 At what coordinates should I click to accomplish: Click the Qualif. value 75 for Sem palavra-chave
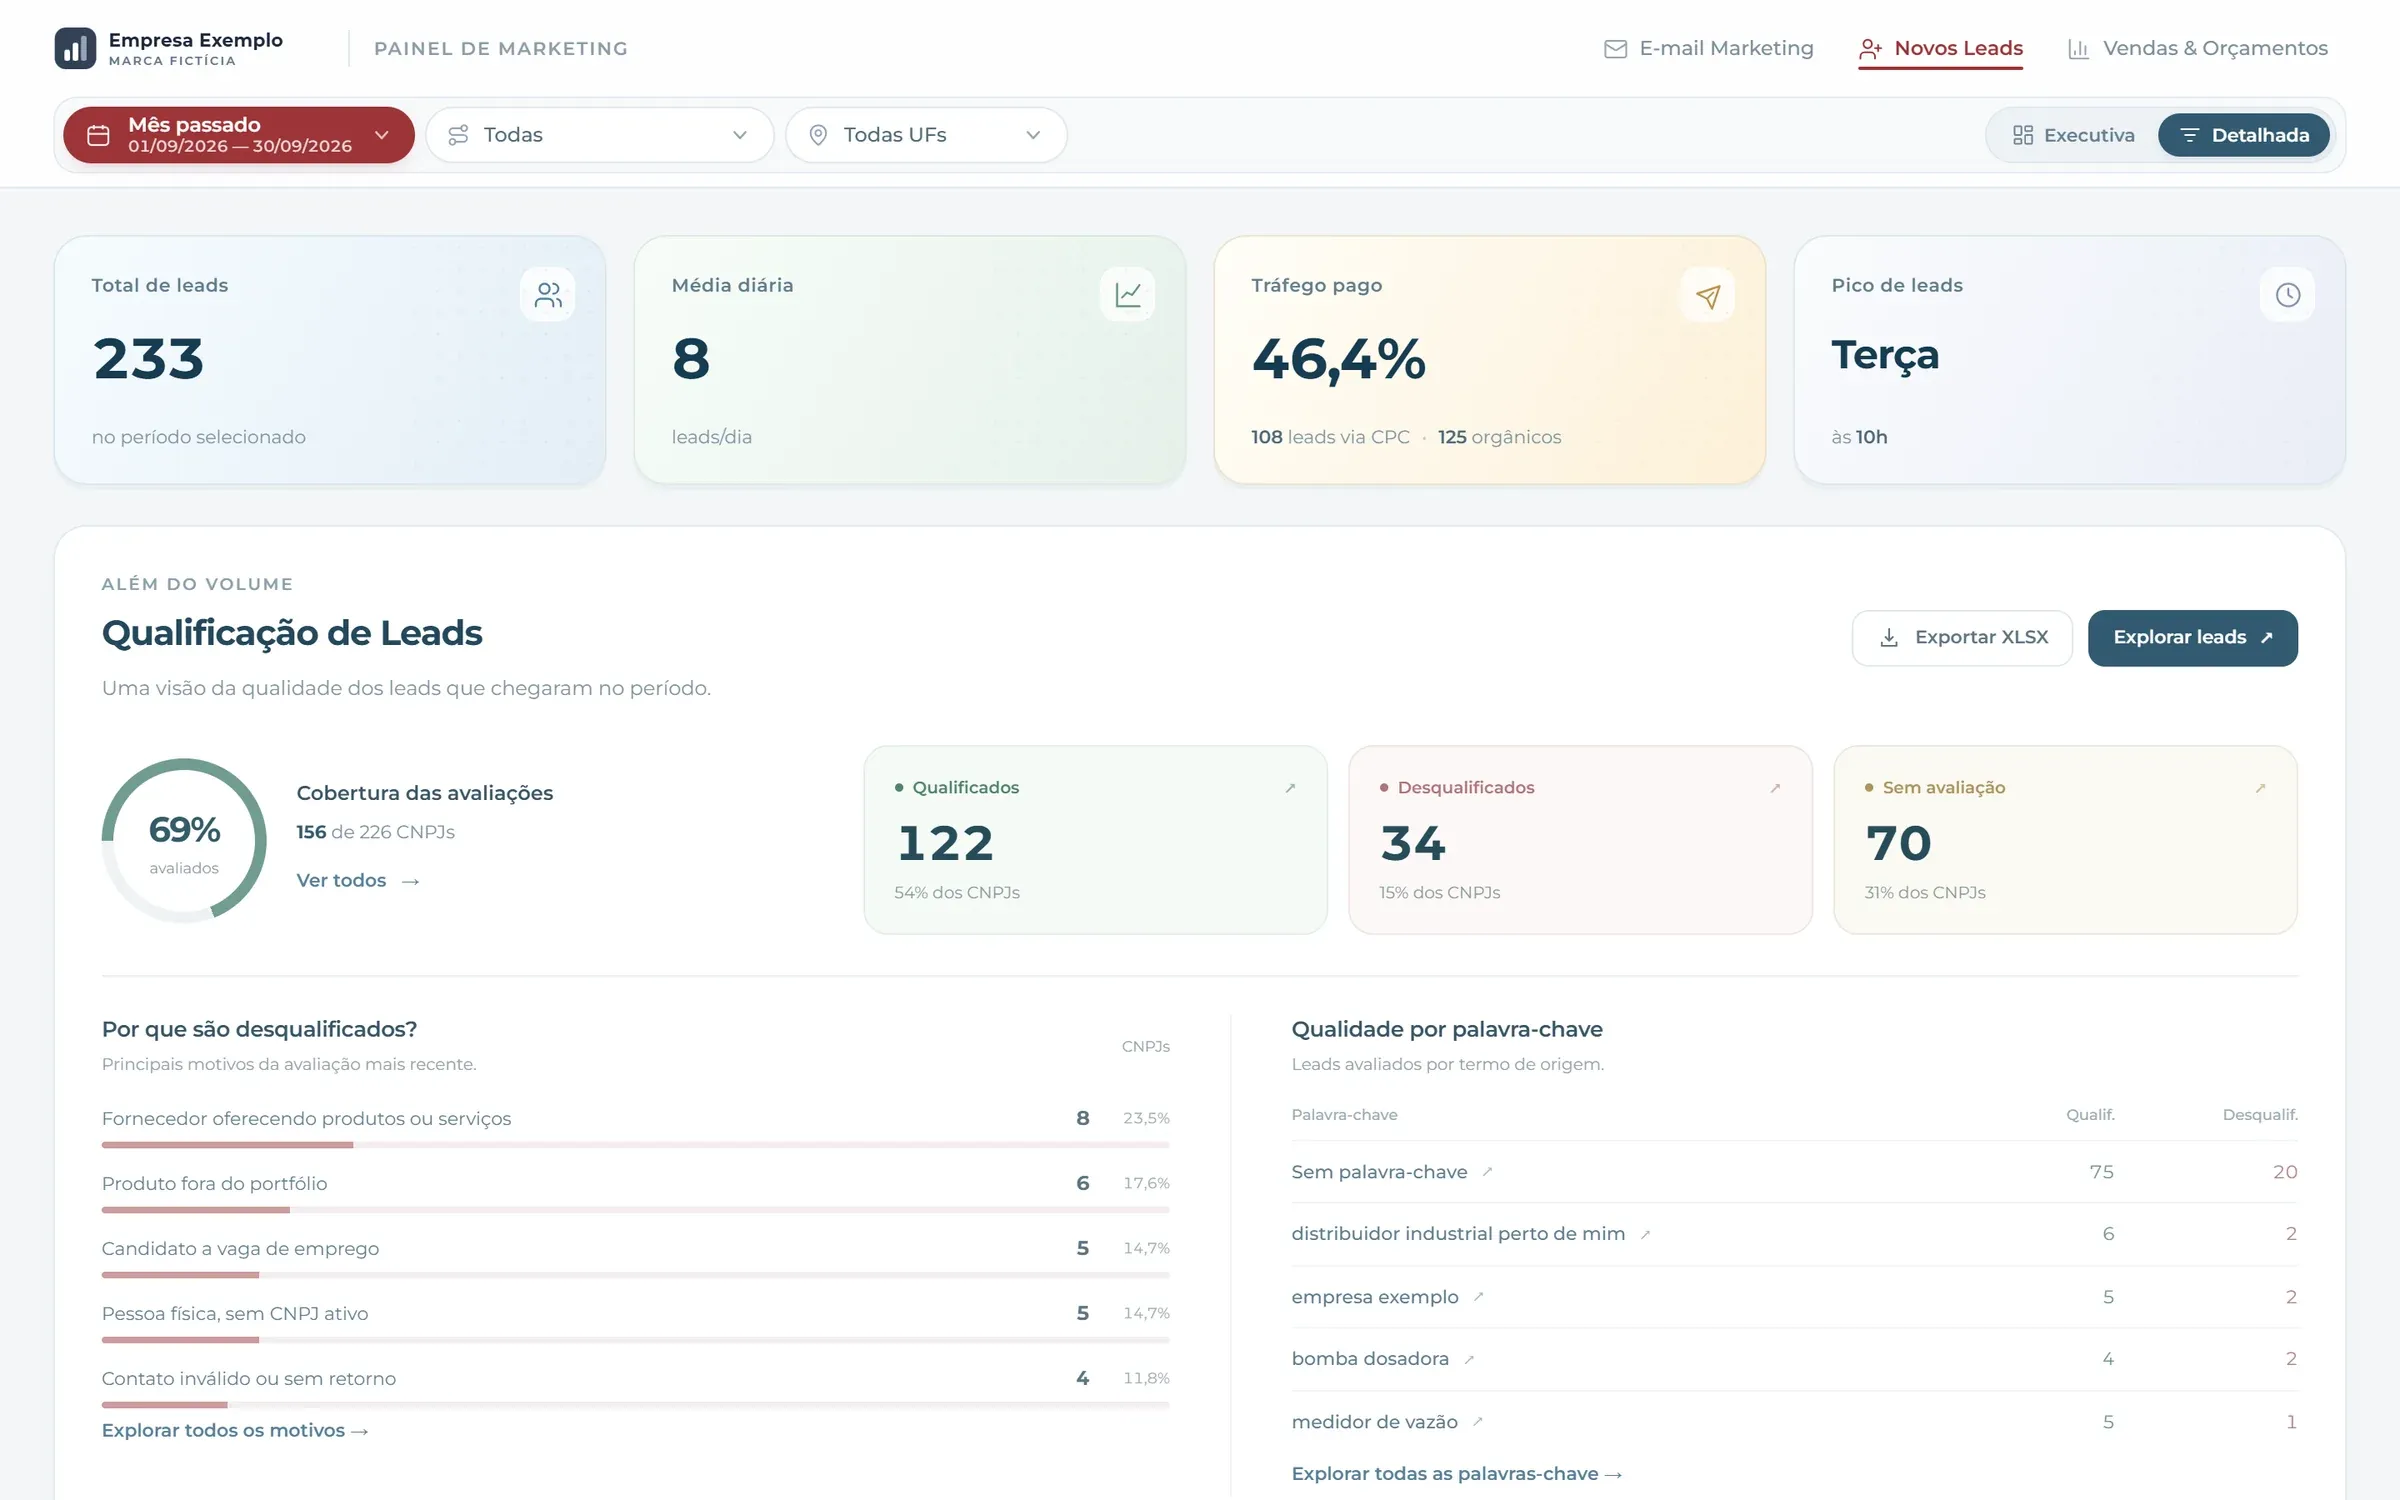2101,1172
